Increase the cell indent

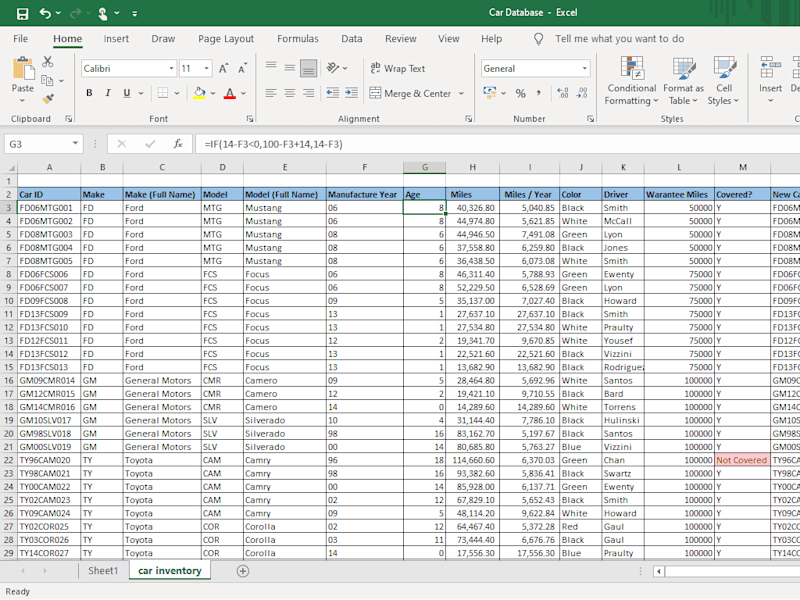point(352,93)
